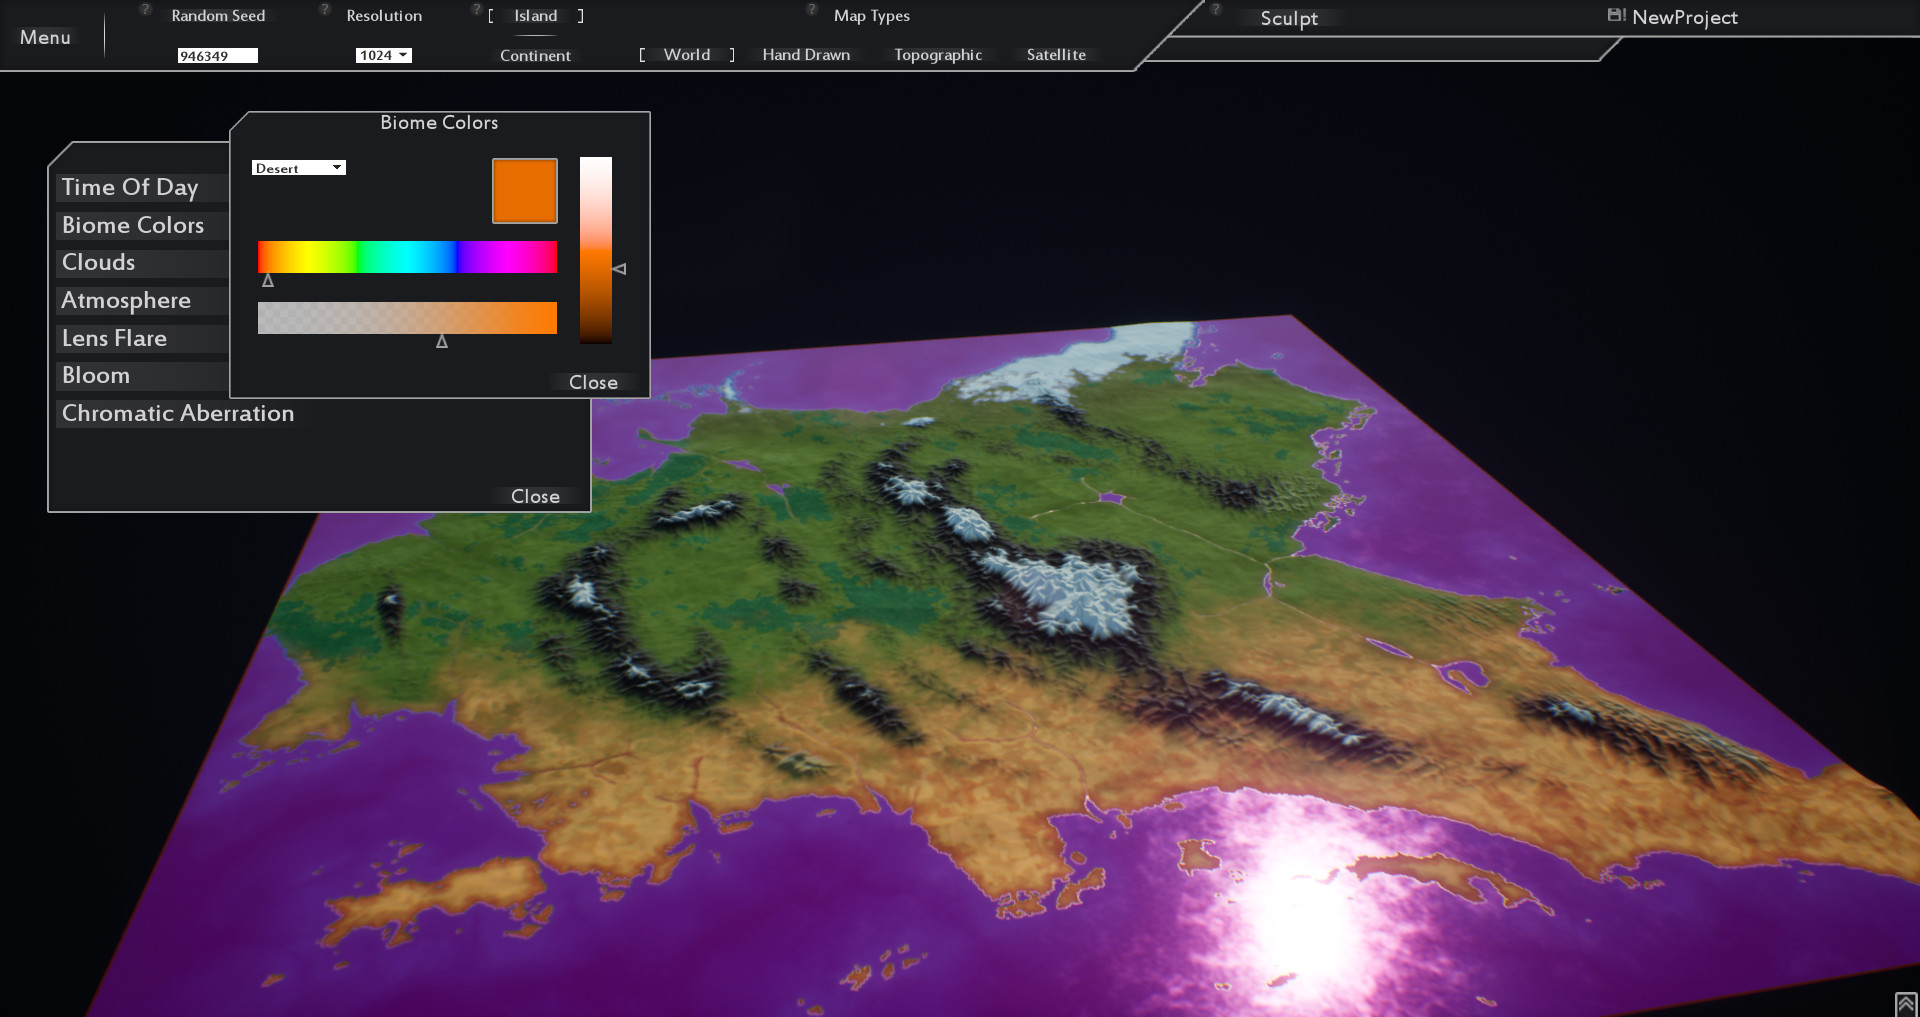Click the left bracket before the World option
The height and width of the screenshot is (1017, 1920).
coord(643,55)
